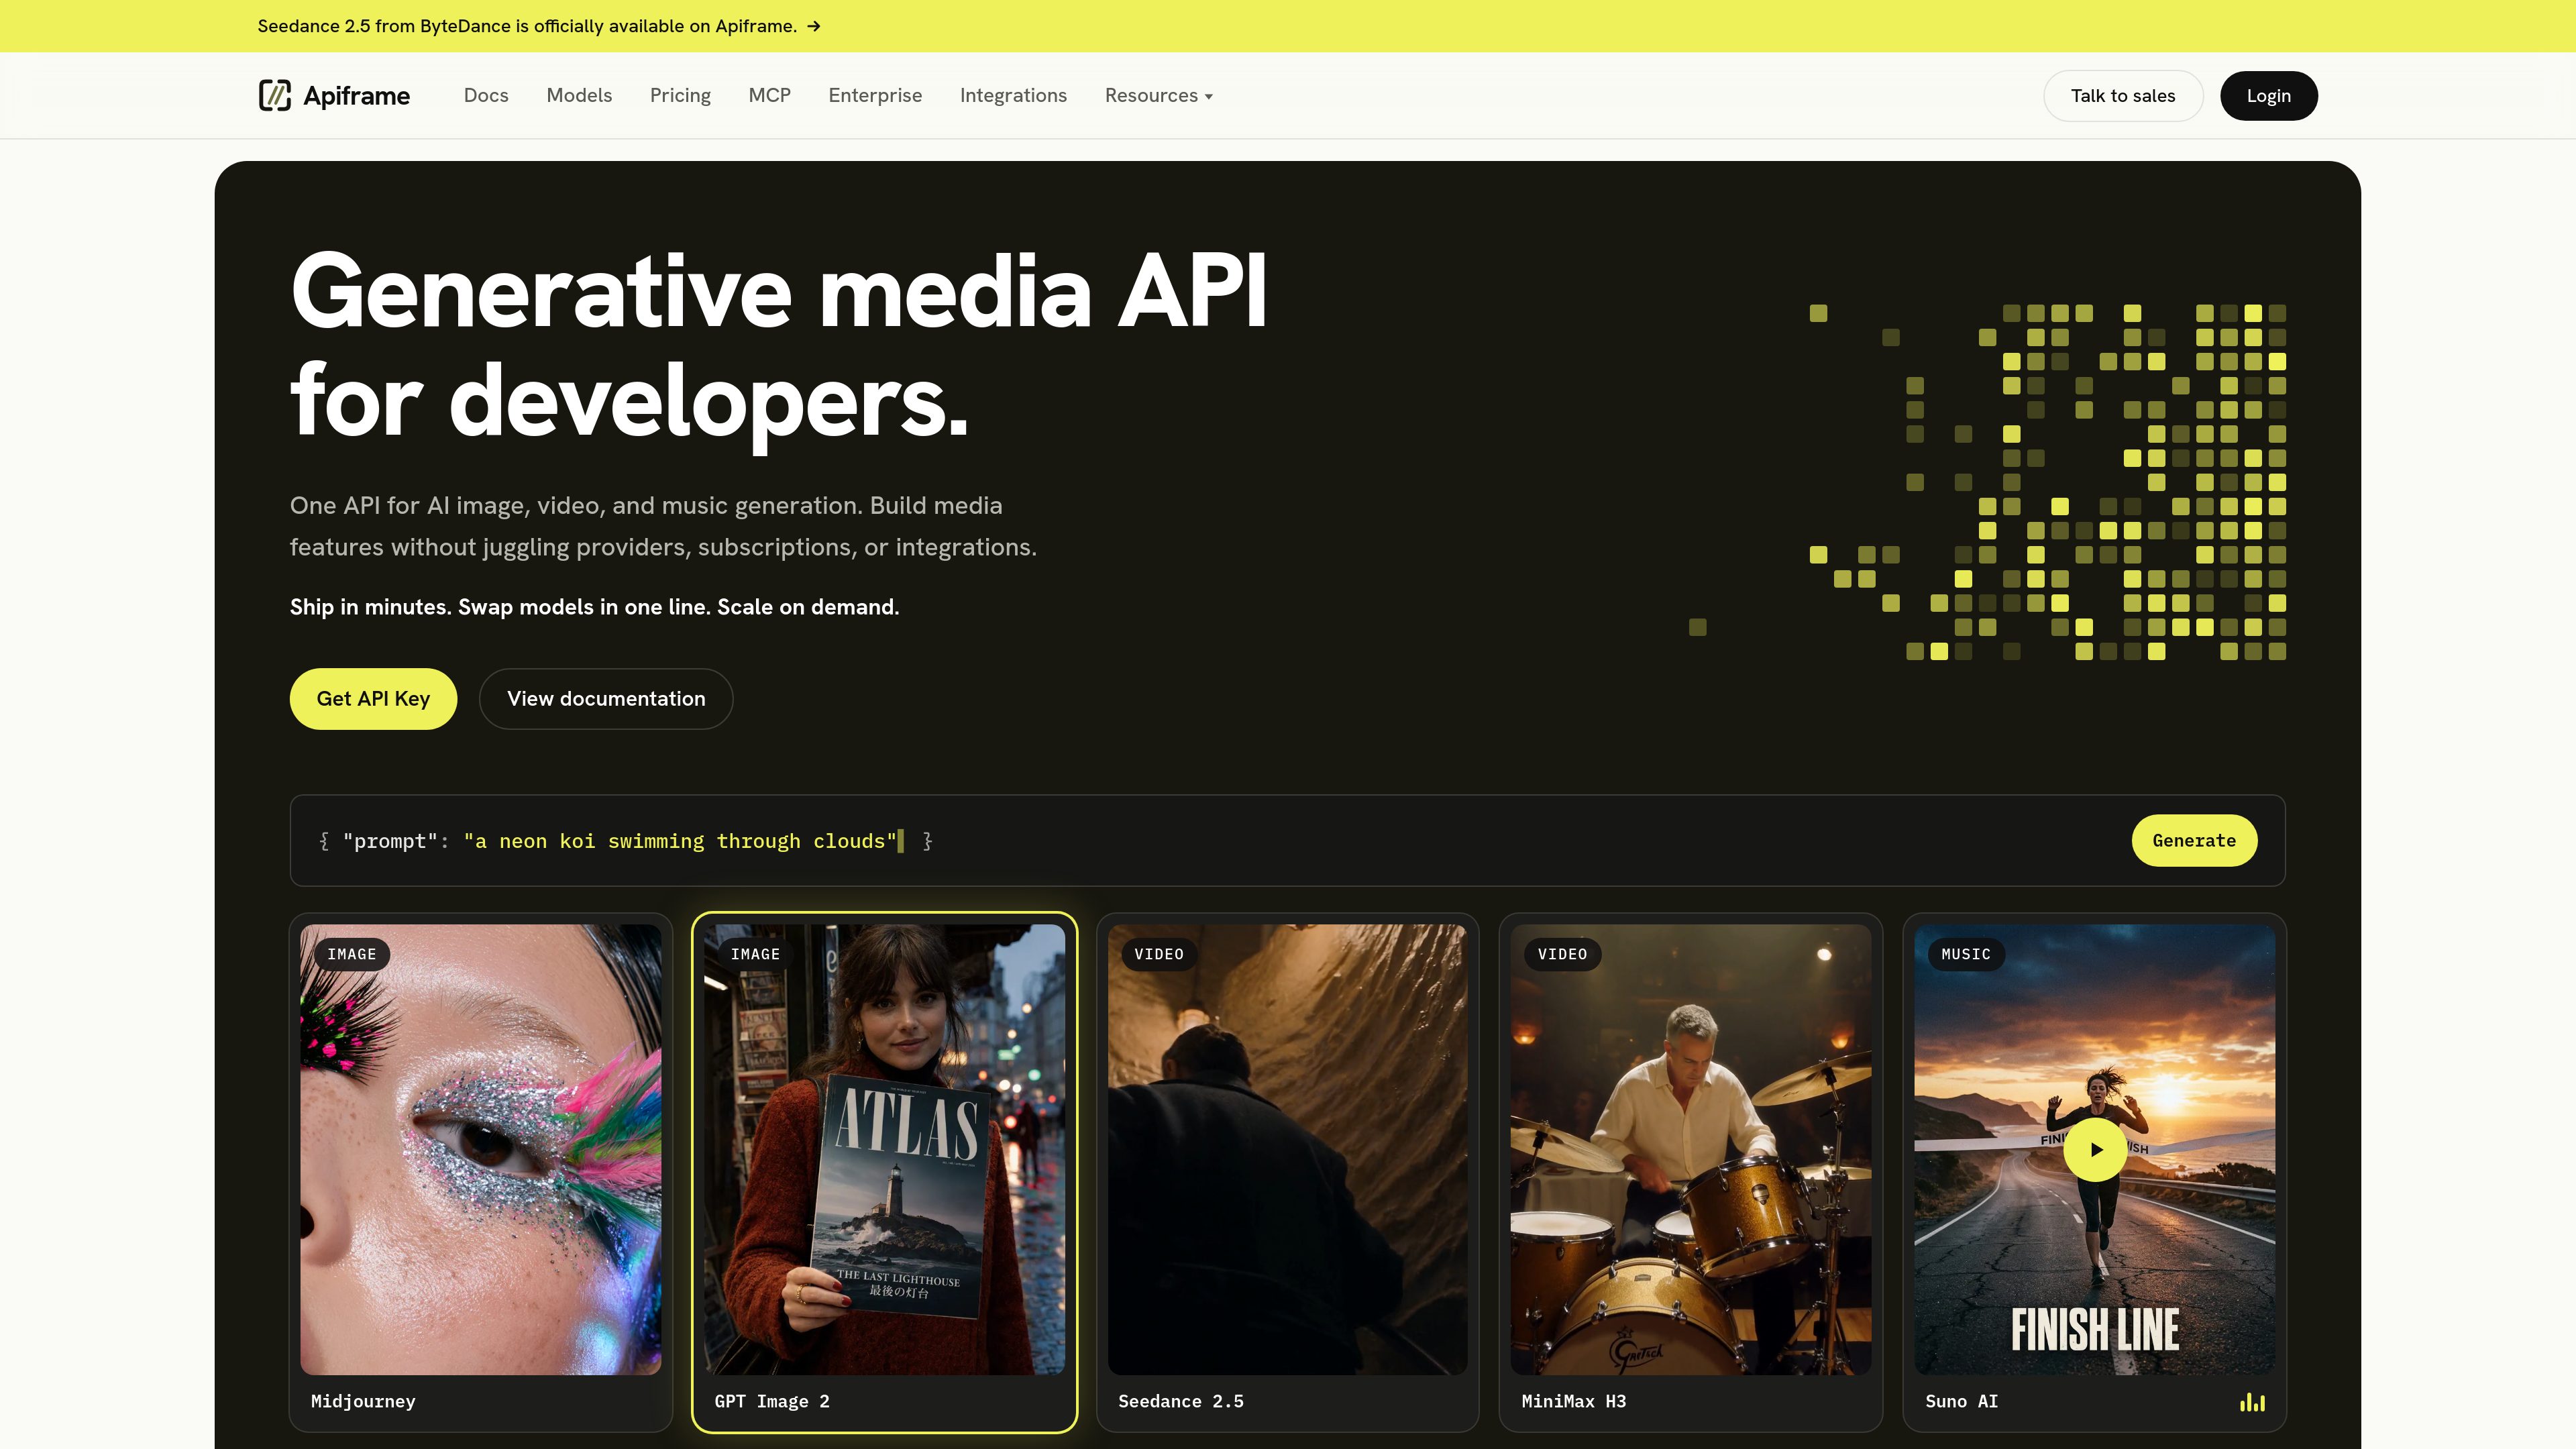Click the GPT Image 2 card label
Screen dimensions: 2576x1449
tap(772, 1402)
